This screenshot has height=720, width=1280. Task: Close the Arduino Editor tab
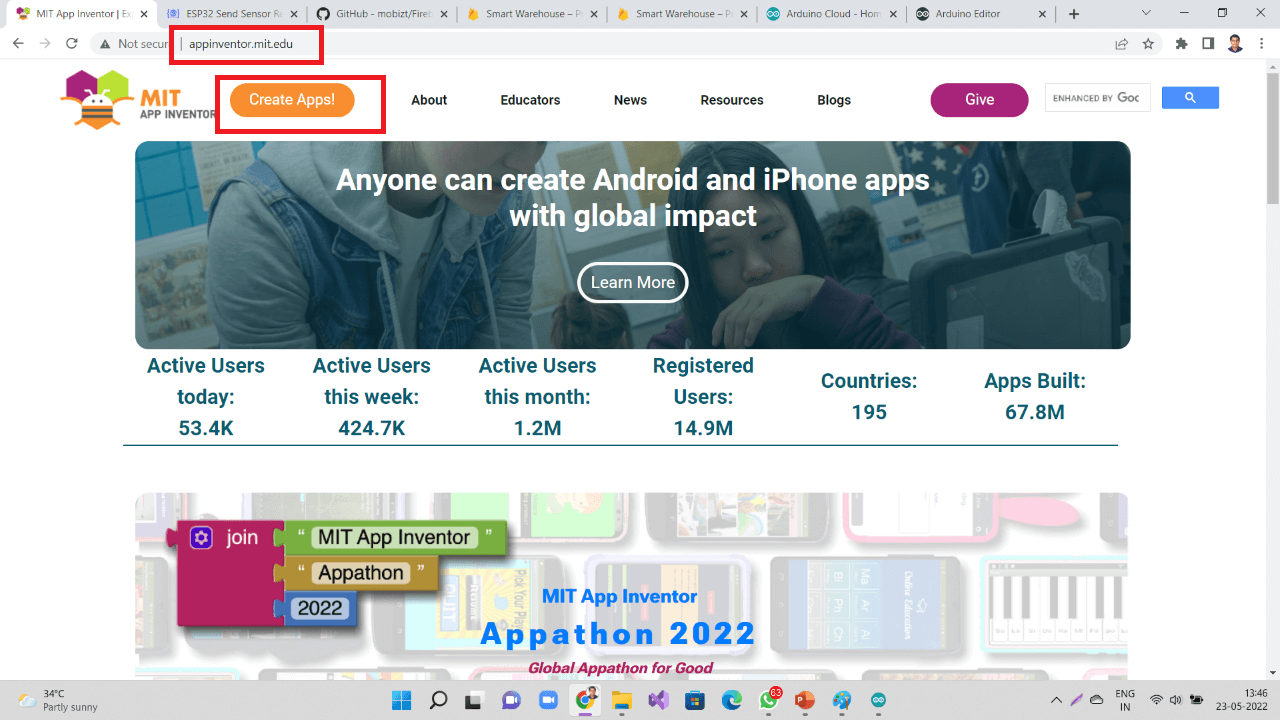[1043, 14]
